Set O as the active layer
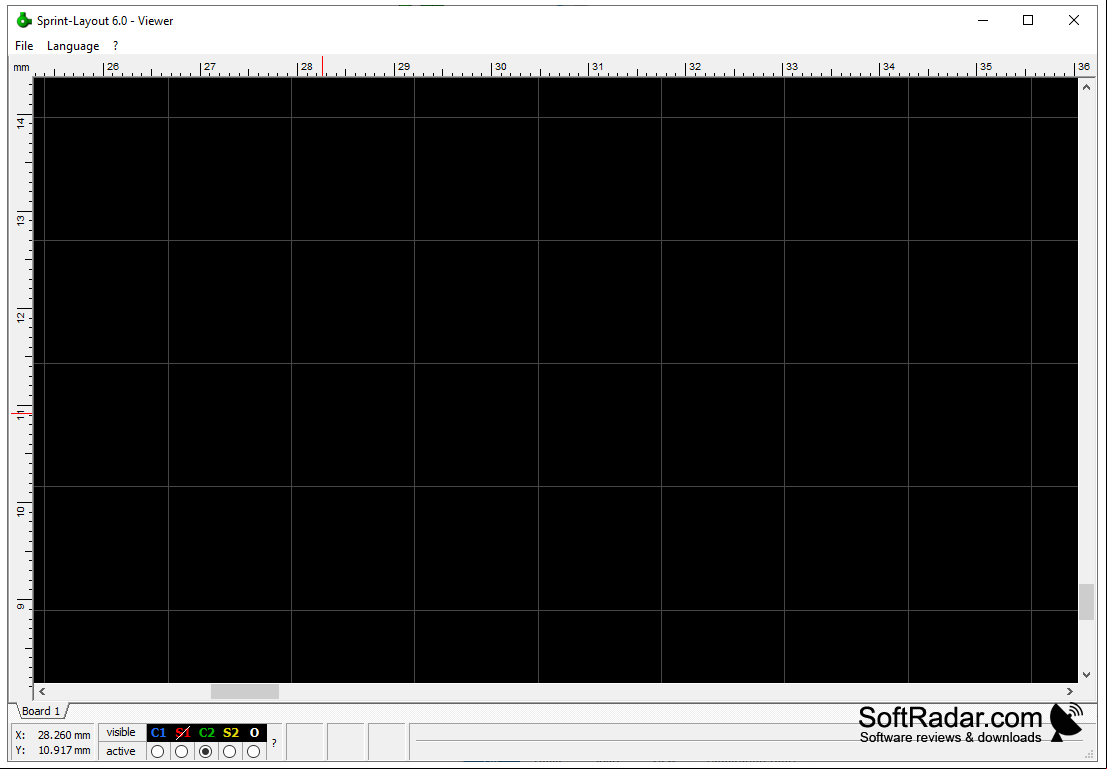This screenshot has height=769, width=1107. (253, 752)
